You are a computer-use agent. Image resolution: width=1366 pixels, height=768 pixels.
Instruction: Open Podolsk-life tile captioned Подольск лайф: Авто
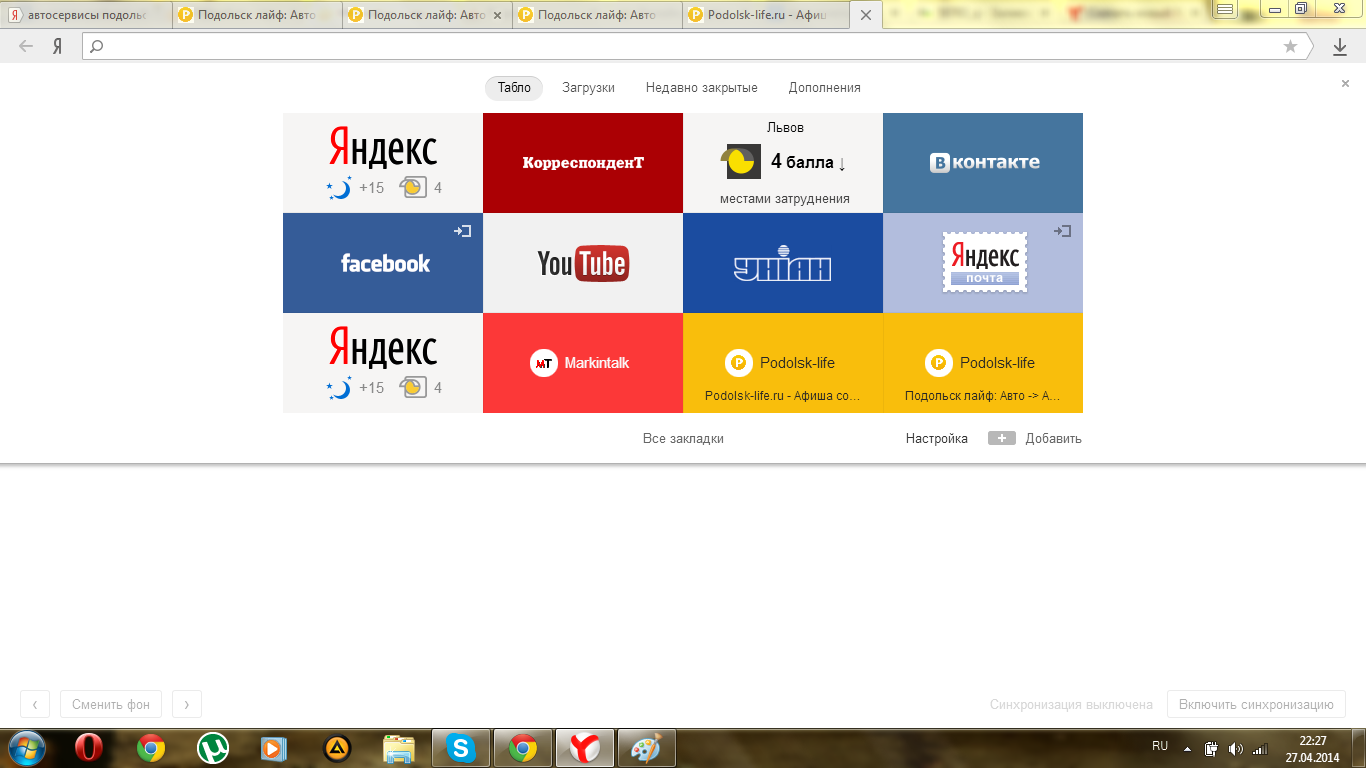(983, 363)
